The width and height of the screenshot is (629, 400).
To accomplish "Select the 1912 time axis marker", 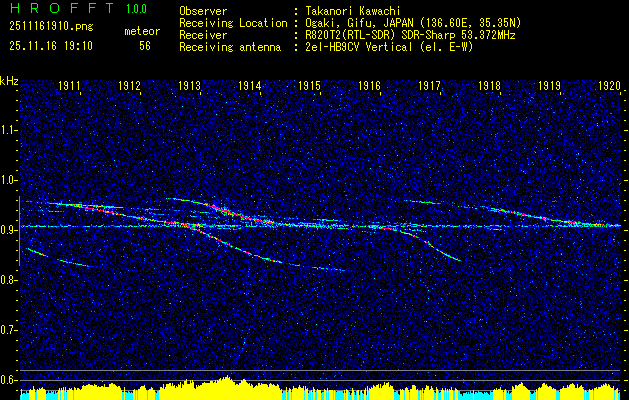I will tap(129, 86).
